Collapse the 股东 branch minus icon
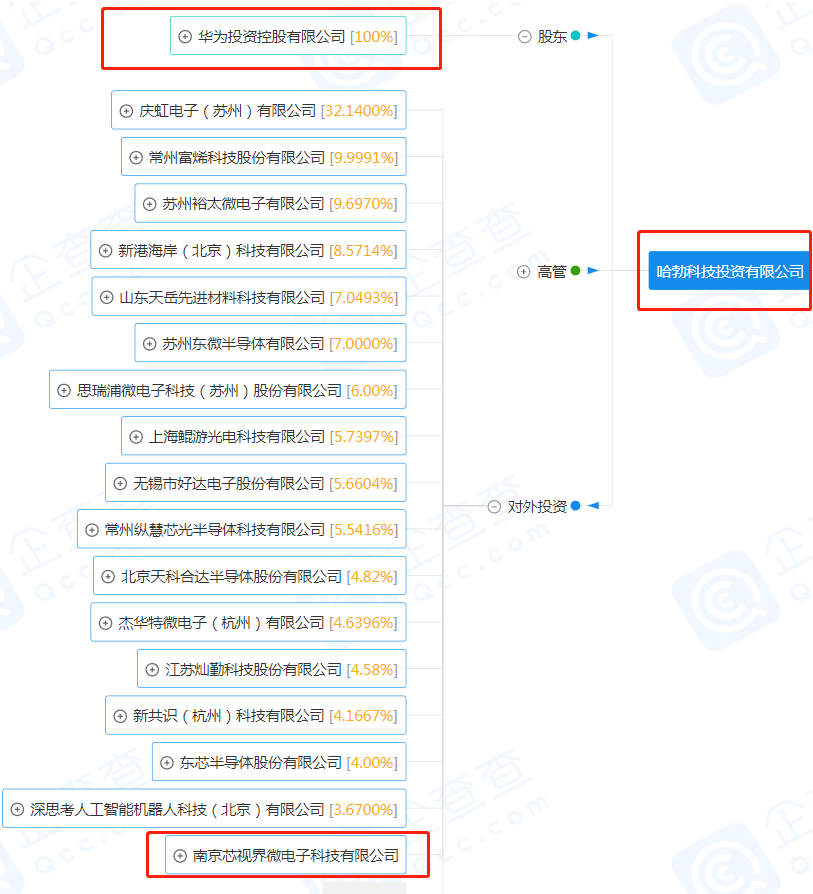This screenshot has height=894, width=813. click(x=525, y=36)
